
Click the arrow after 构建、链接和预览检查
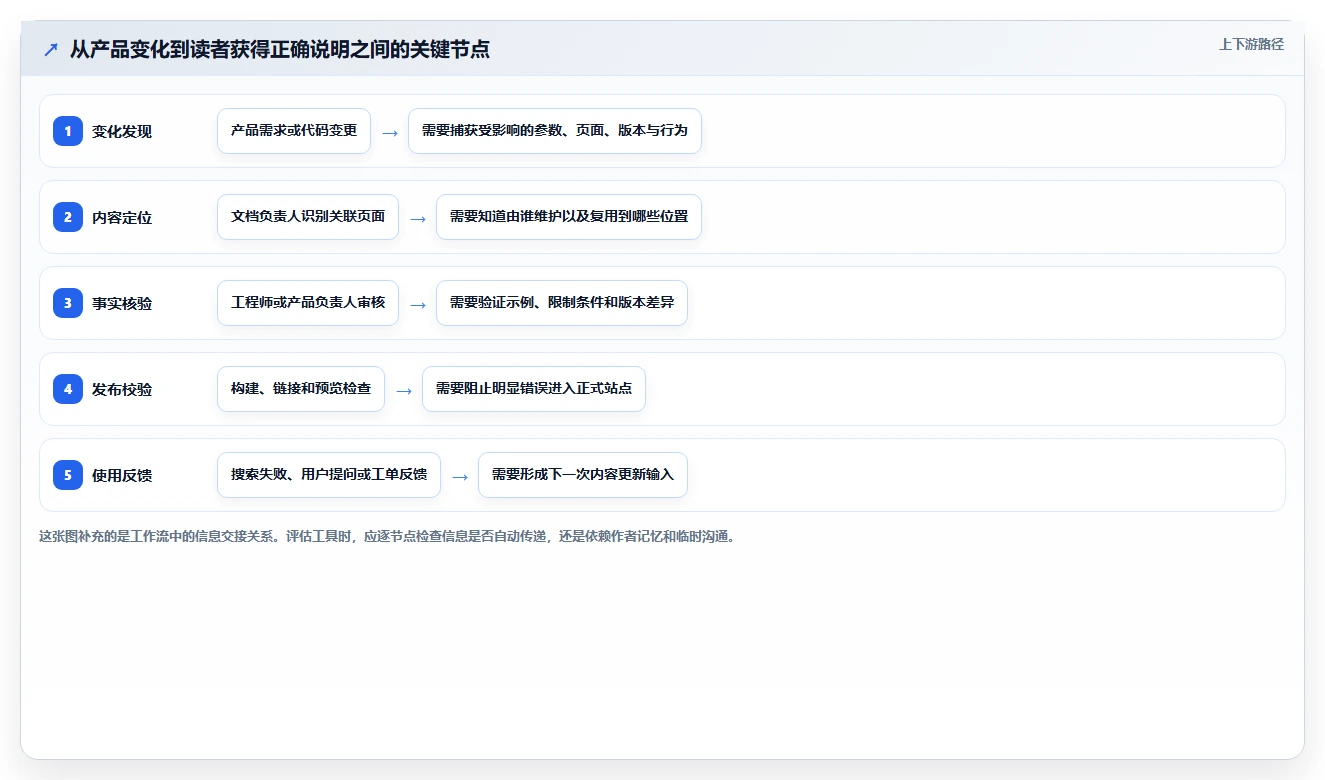[404, 390]
